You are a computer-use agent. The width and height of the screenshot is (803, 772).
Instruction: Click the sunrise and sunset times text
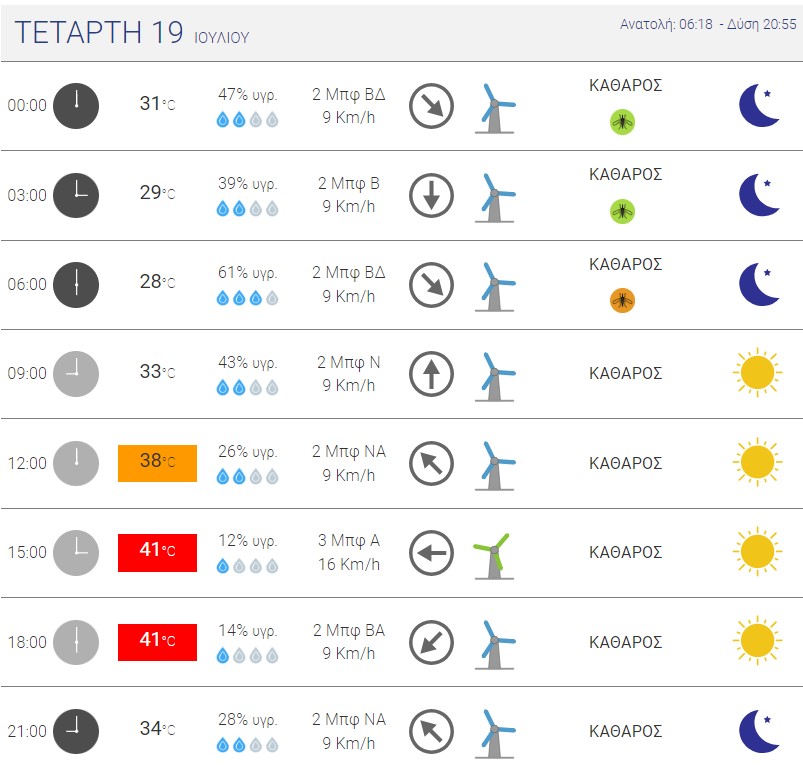(708, 24)
